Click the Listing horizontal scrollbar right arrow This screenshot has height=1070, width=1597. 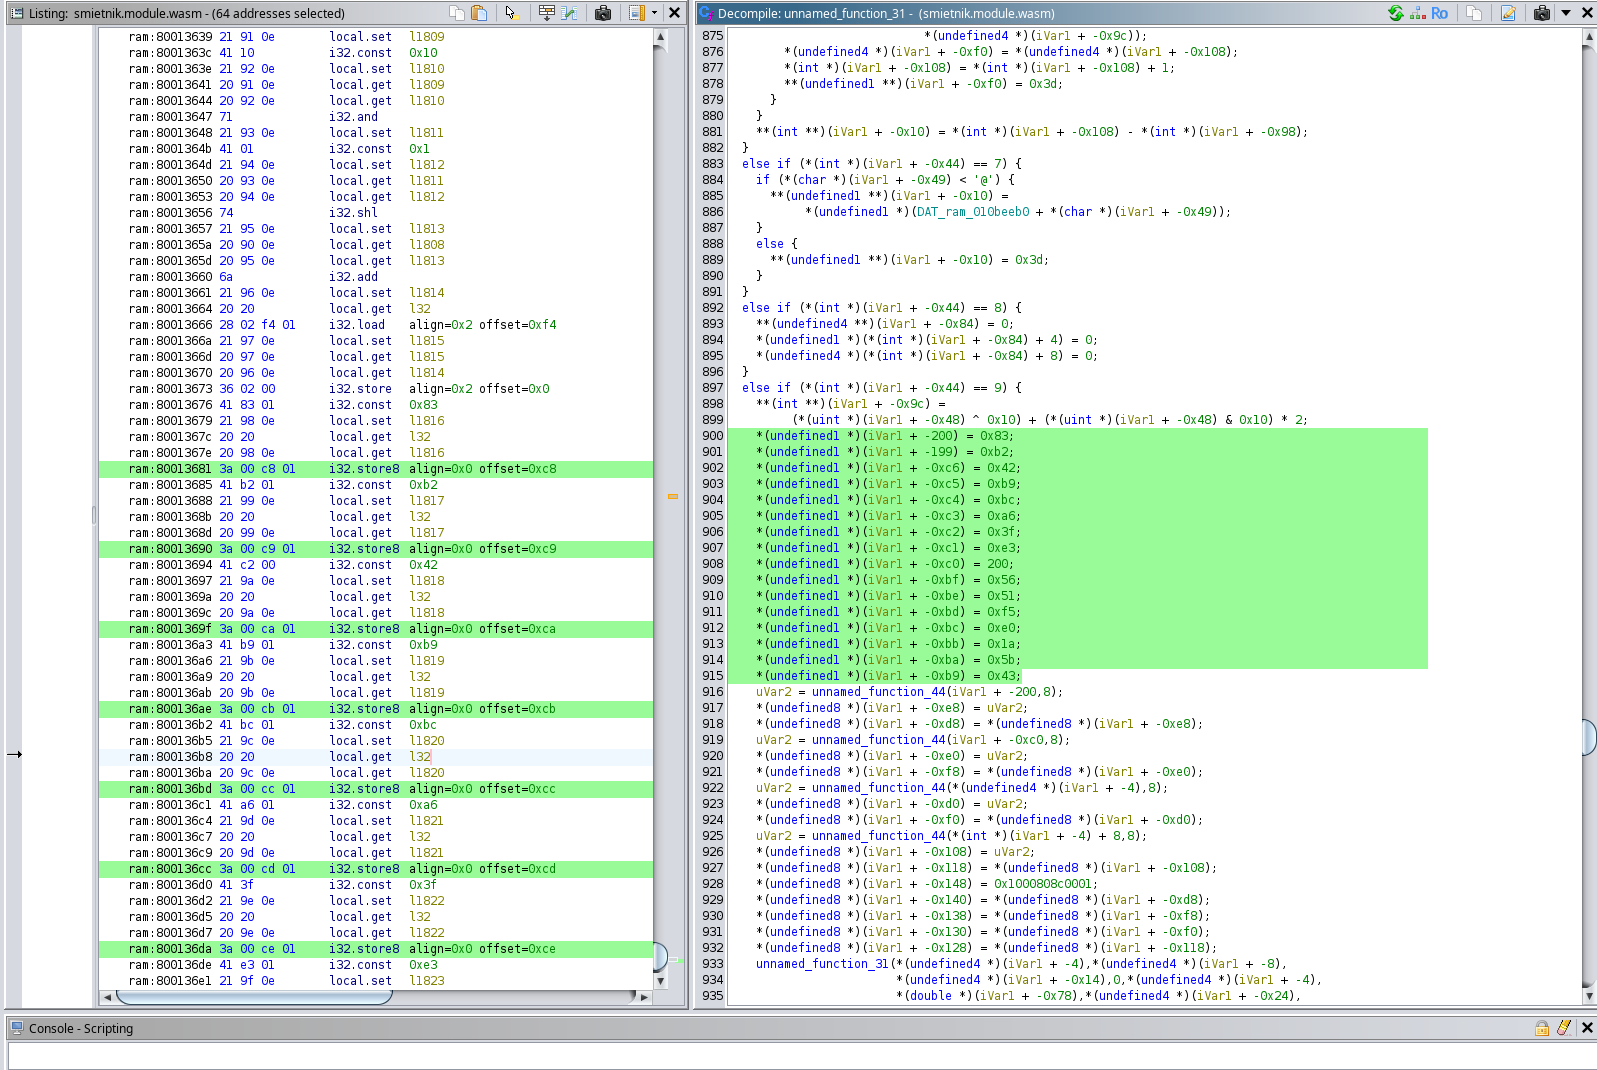click(645, 997)
